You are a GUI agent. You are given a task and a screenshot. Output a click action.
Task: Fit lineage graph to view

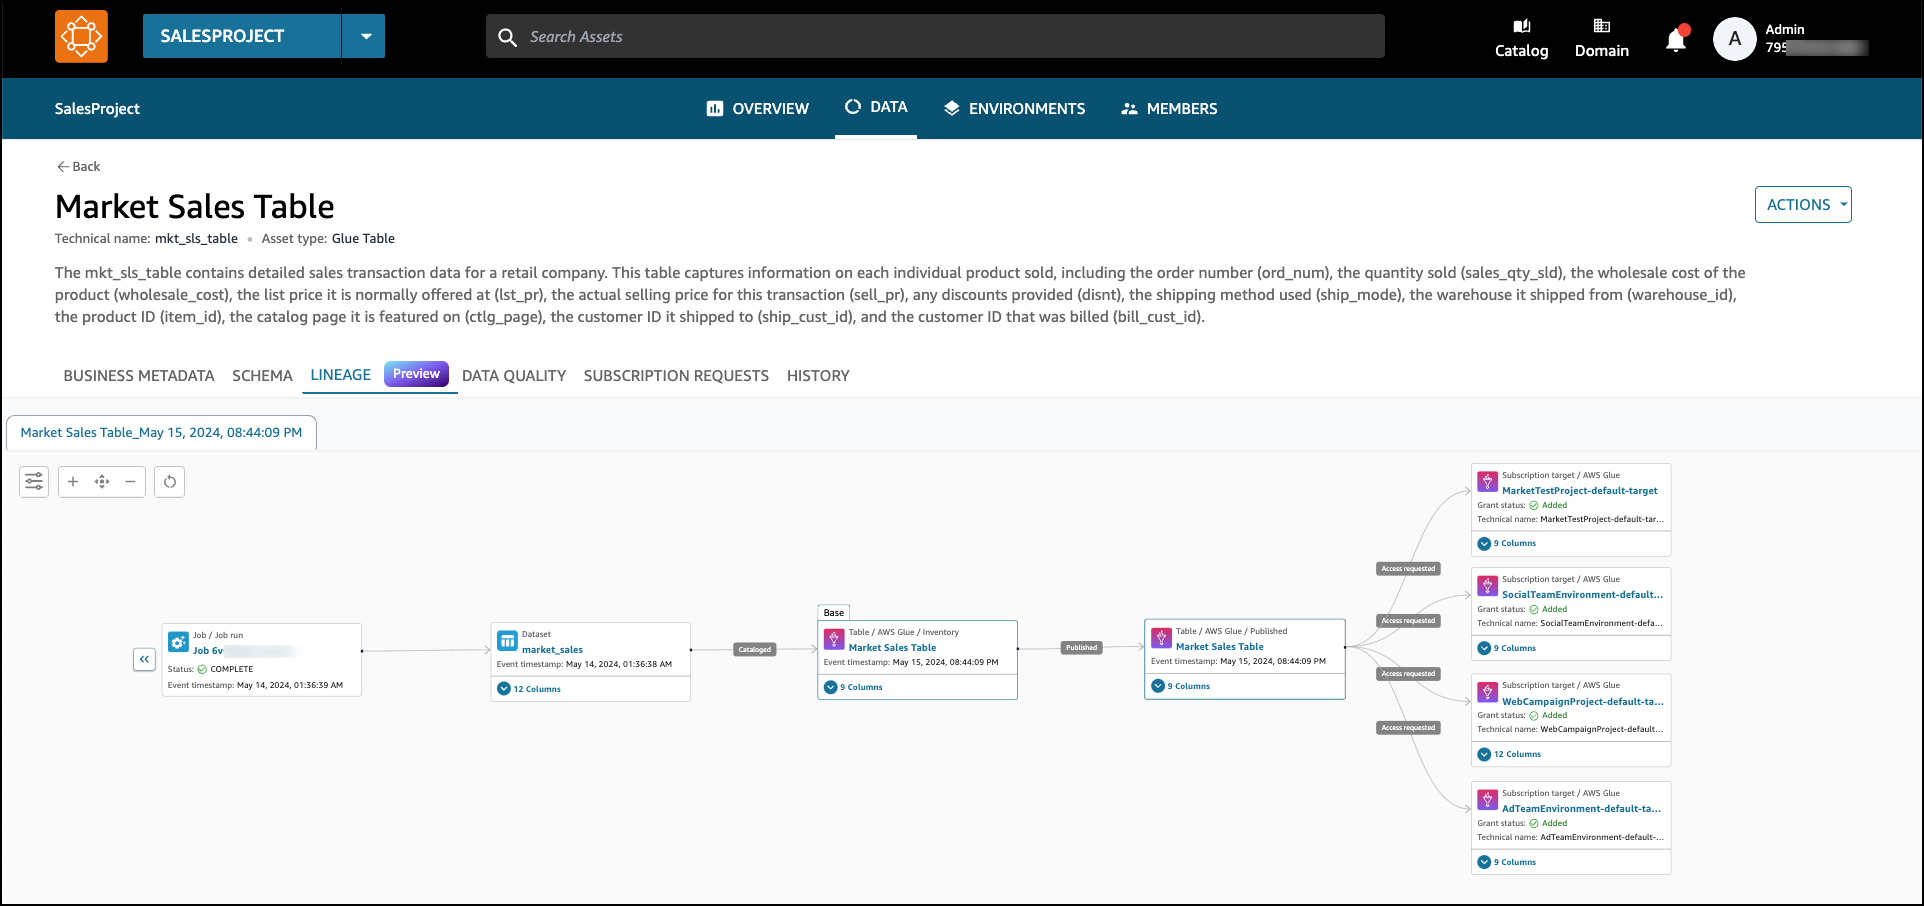(x=102, y=482)
